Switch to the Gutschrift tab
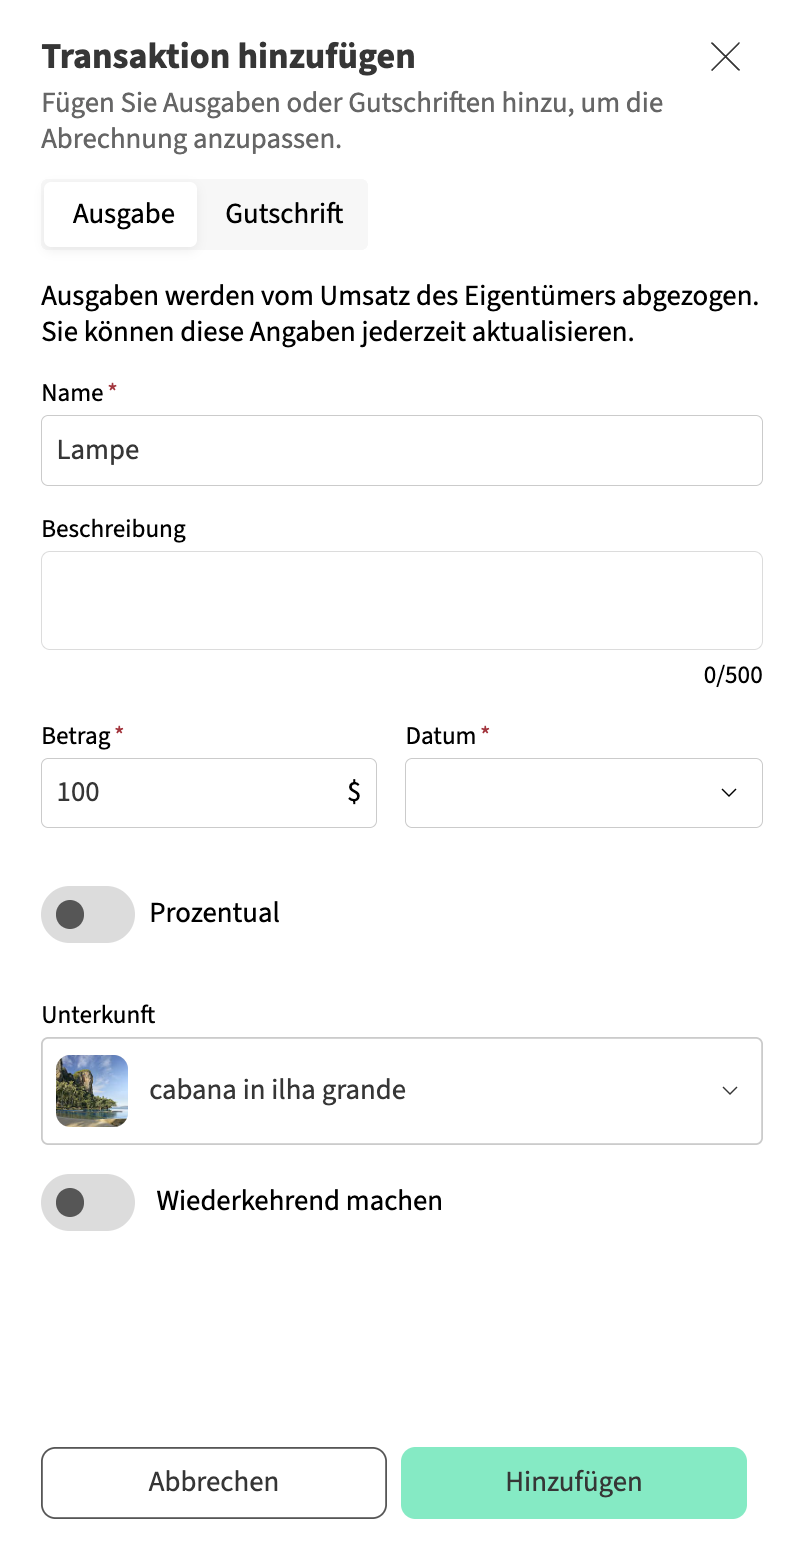Screen dimensions: 790x1548 tap(284, 214)
